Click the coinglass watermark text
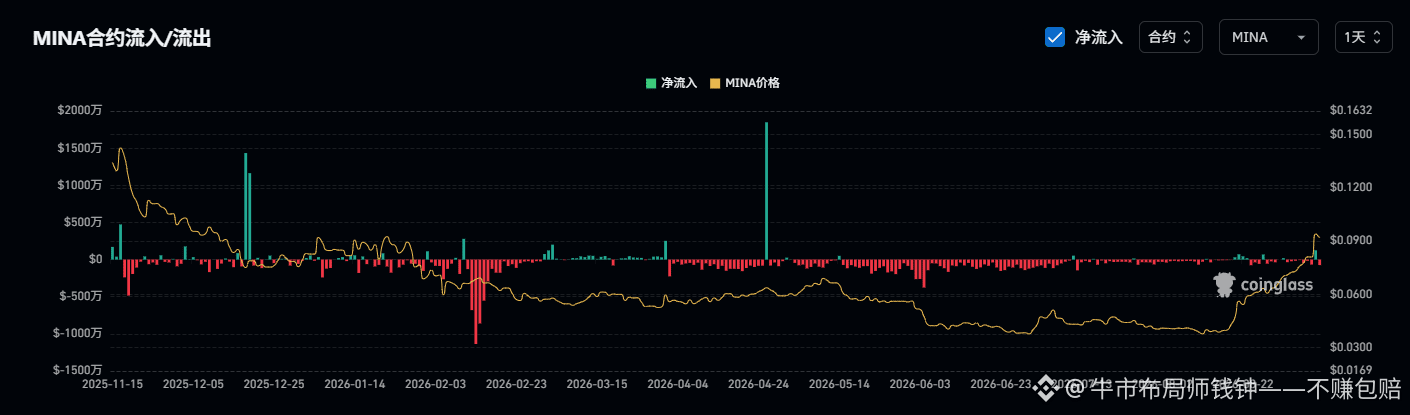This screenshot has width=1410, height=415. click(x=1276, y=286)
